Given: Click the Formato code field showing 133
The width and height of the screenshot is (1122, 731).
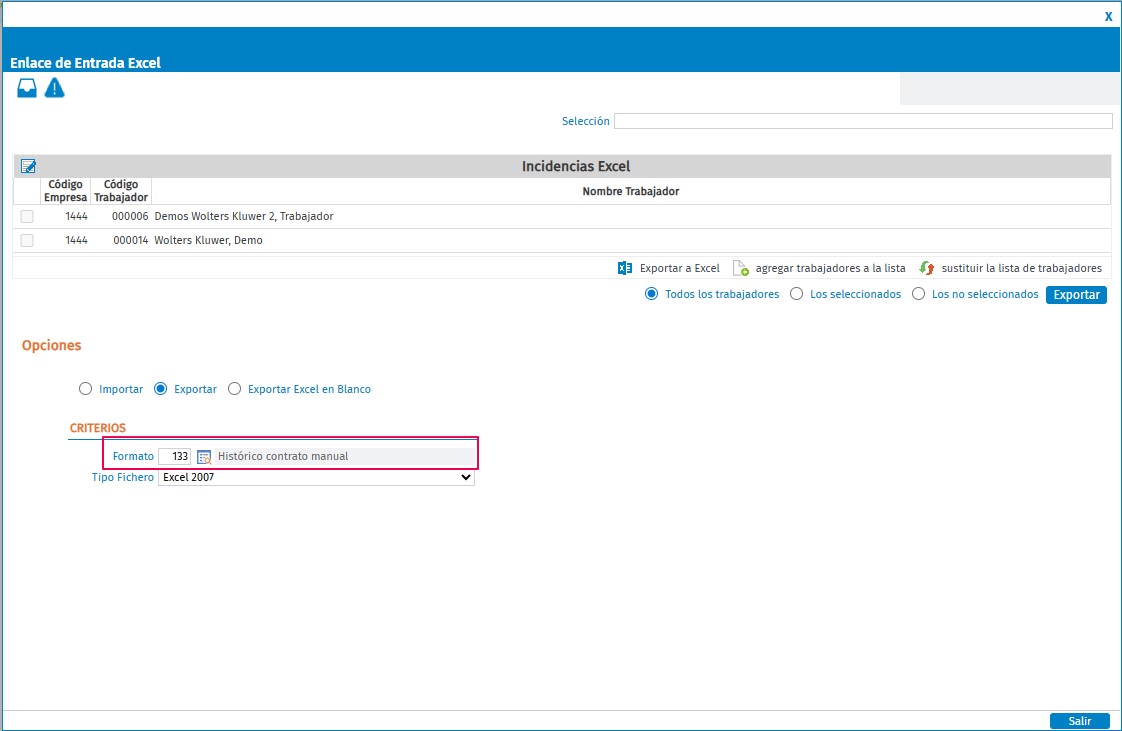Looking at the screenshot, I should click(x=175, y=456).
